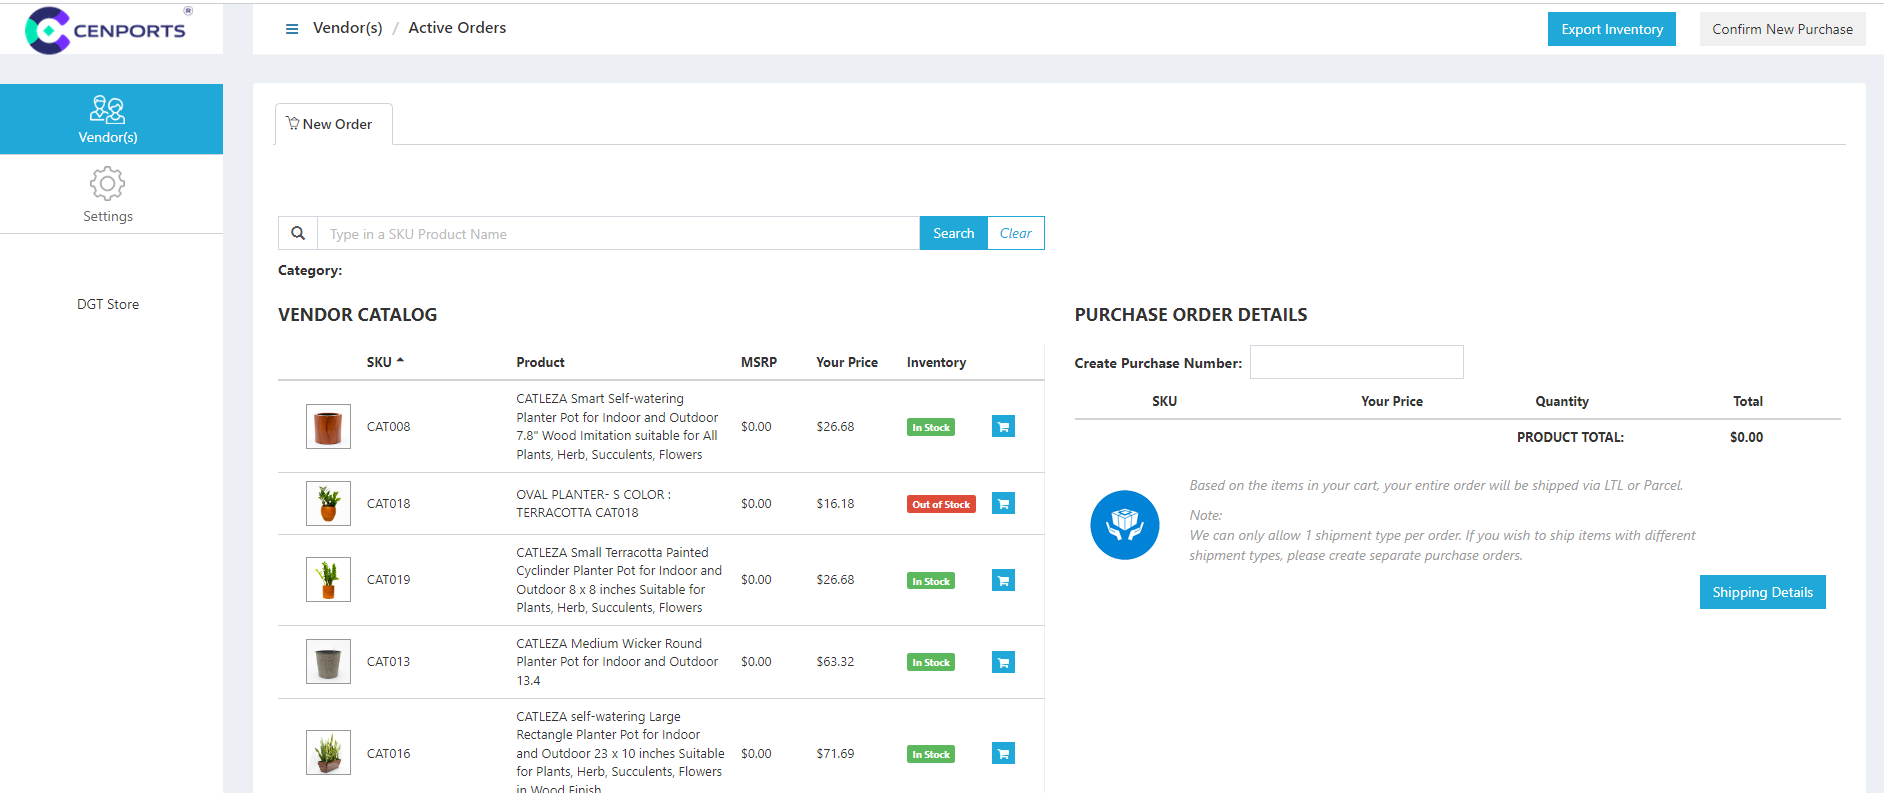Open Vendor(s) in the sidebar
The width and height of the screenshot is (1884, 793).
point(108,119)
